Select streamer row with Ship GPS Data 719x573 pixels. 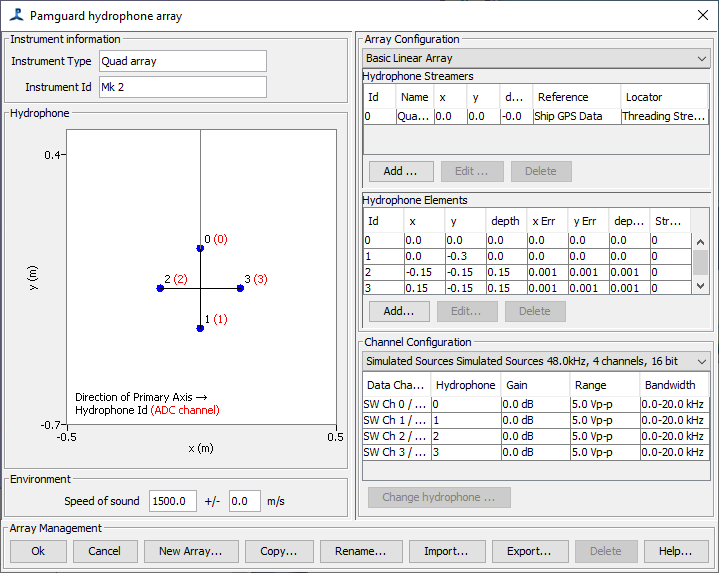[536, 116]
